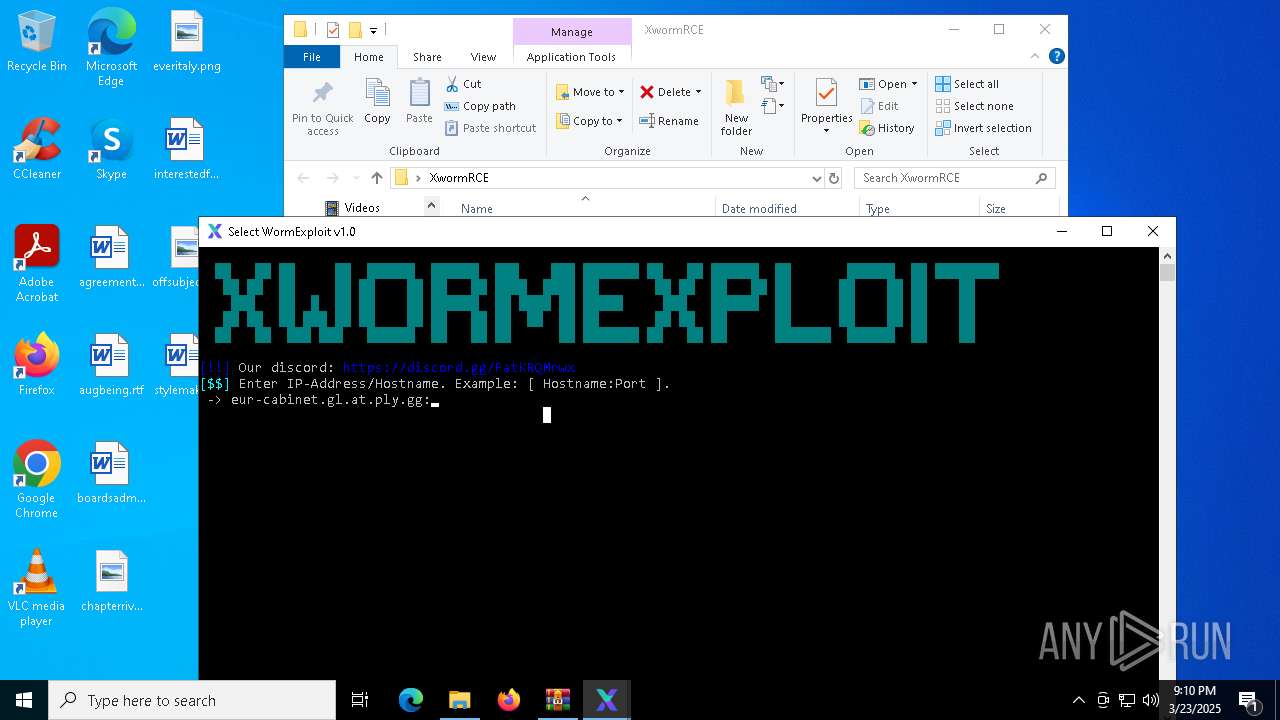Switch to the View ribbon tab

click(483, 57)
